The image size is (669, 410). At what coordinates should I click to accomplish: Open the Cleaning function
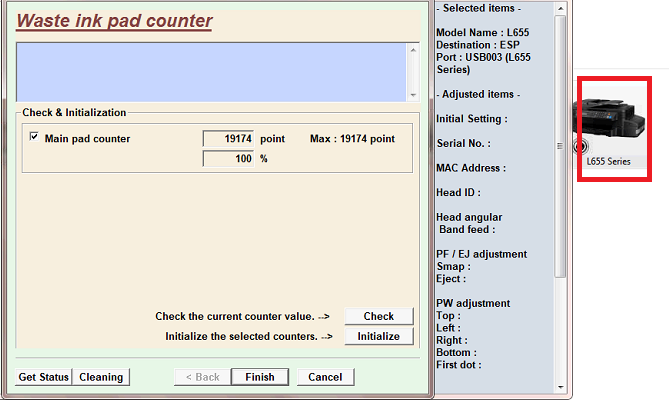click(101, 377)
